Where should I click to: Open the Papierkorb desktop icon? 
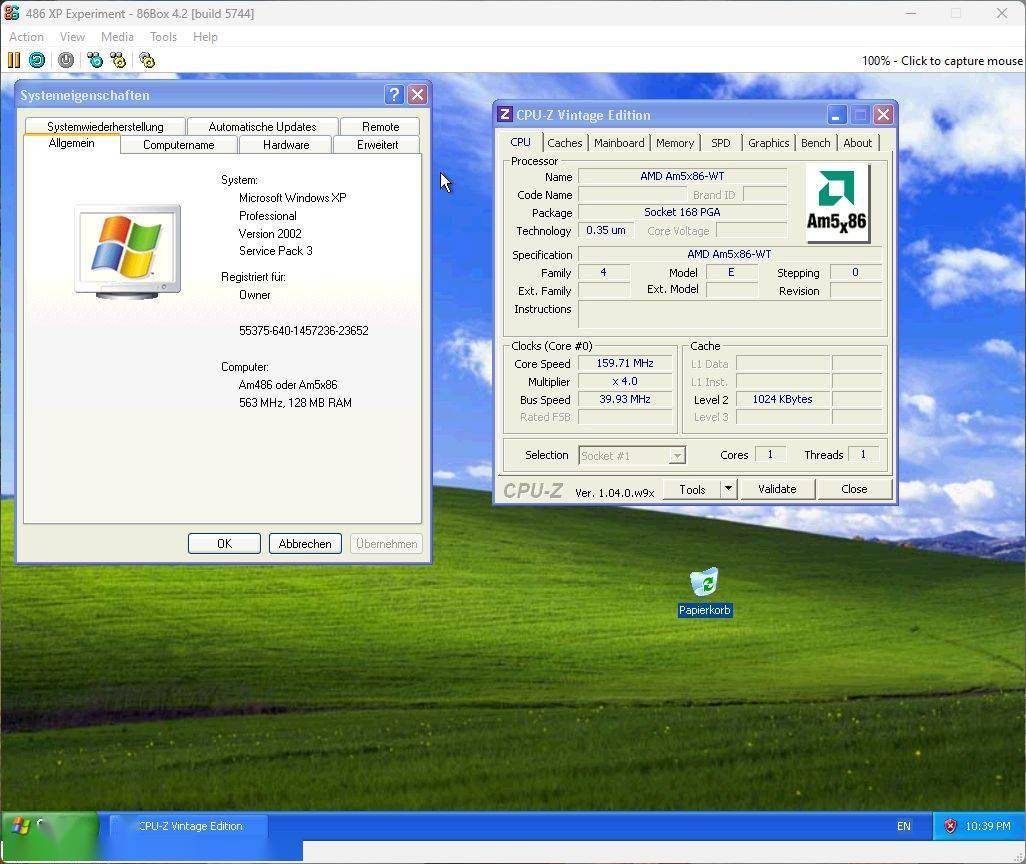click(x=704, y=583)
